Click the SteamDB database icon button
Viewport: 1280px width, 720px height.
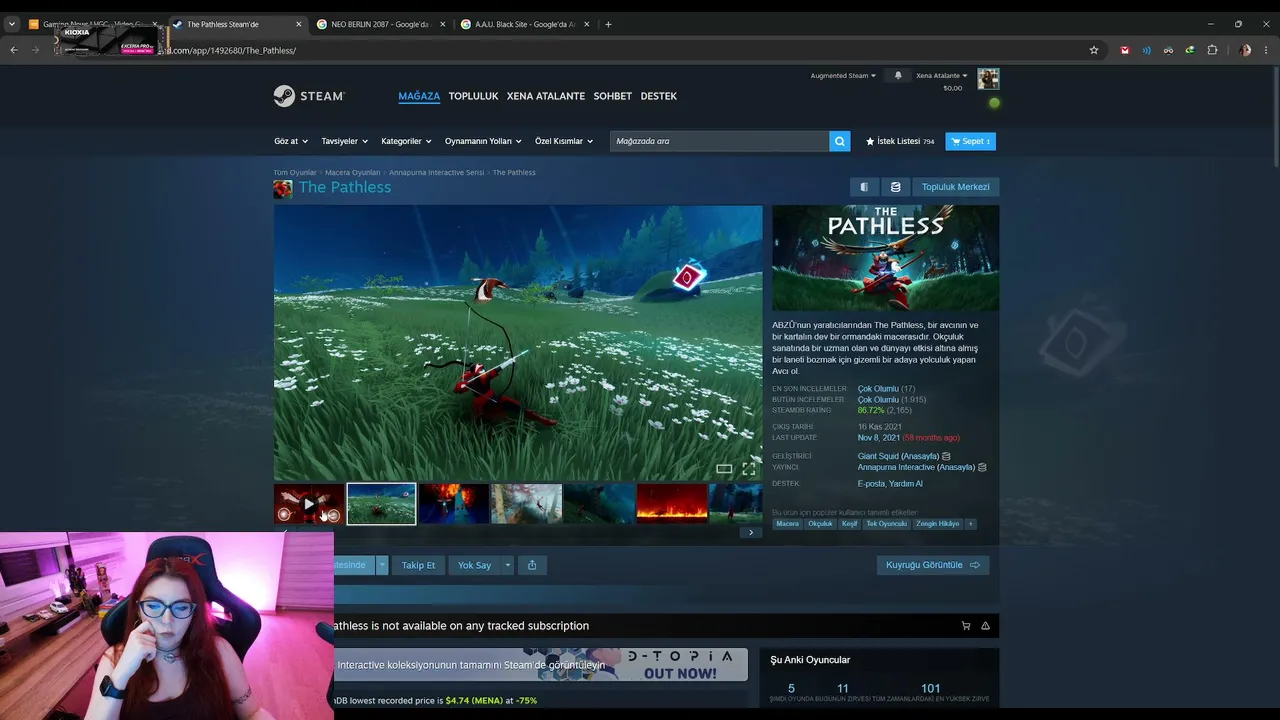click(x=895, y=187)
